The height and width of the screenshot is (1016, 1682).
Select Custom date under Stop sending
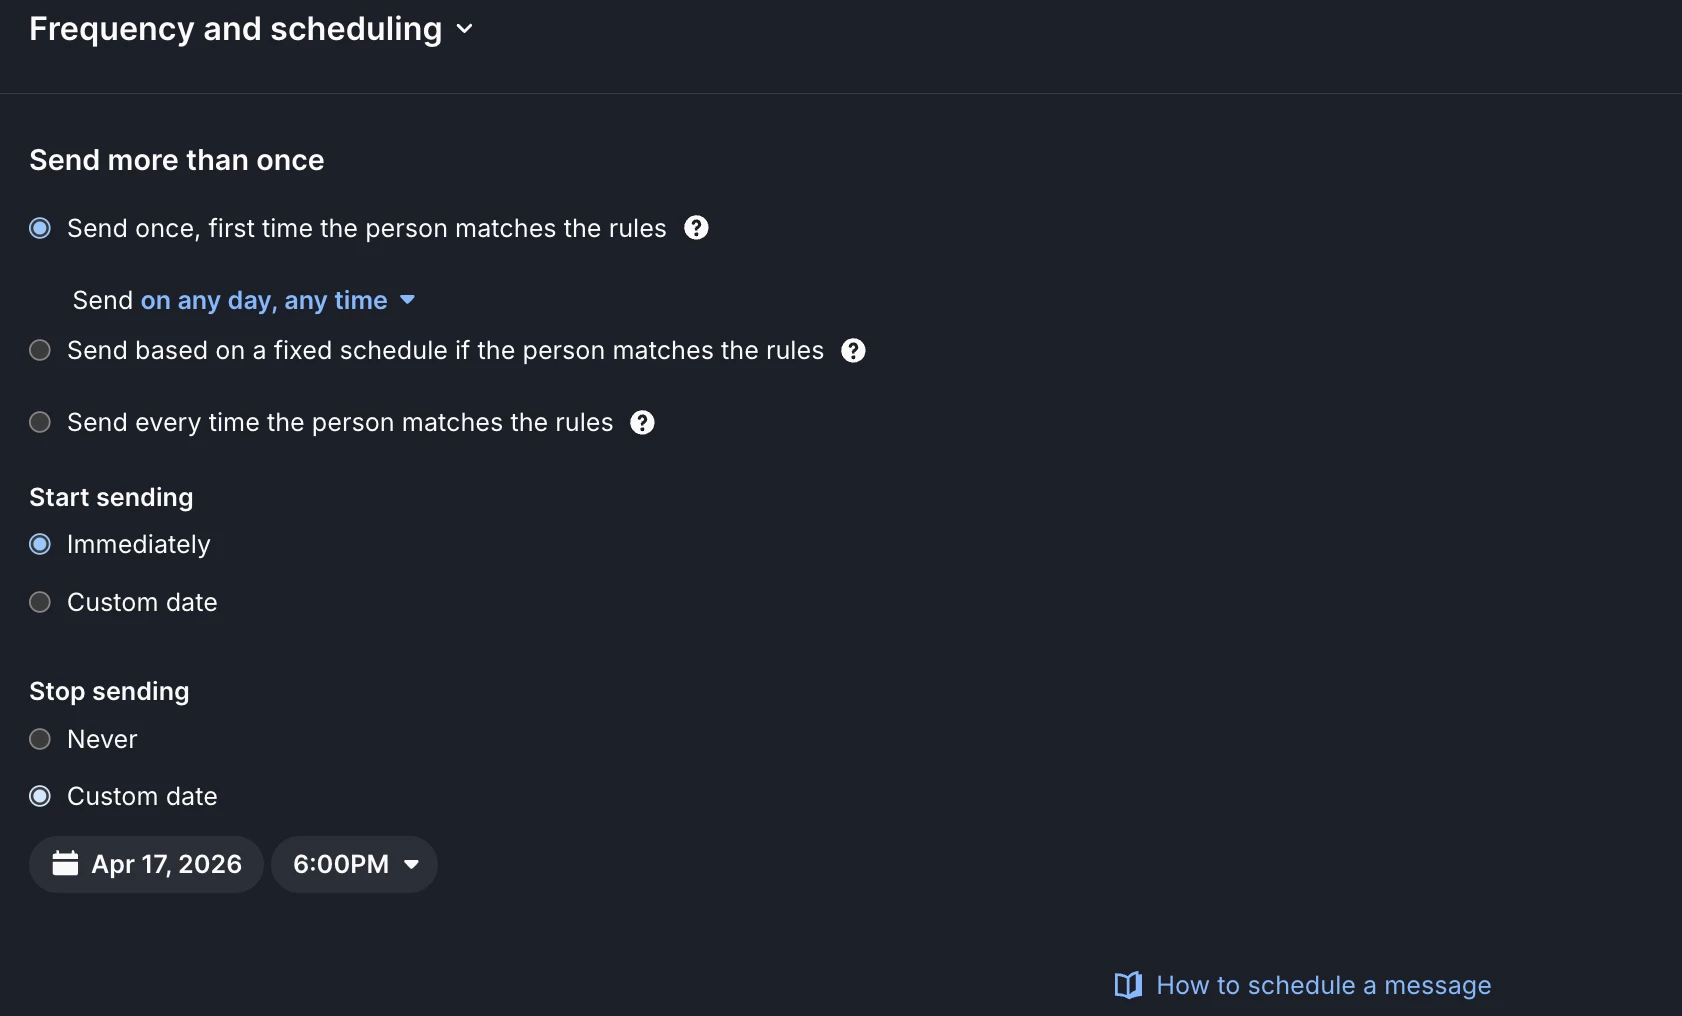coord(40,796)
